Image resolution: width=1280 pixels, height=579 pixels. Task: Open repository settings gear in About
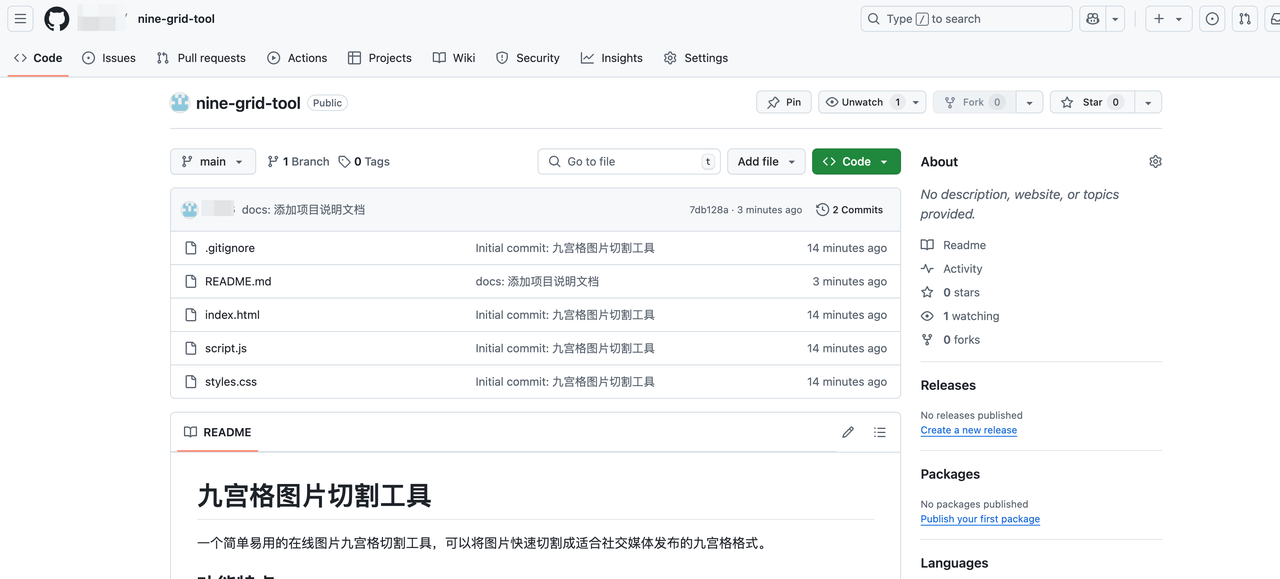tap(1155, 162)
